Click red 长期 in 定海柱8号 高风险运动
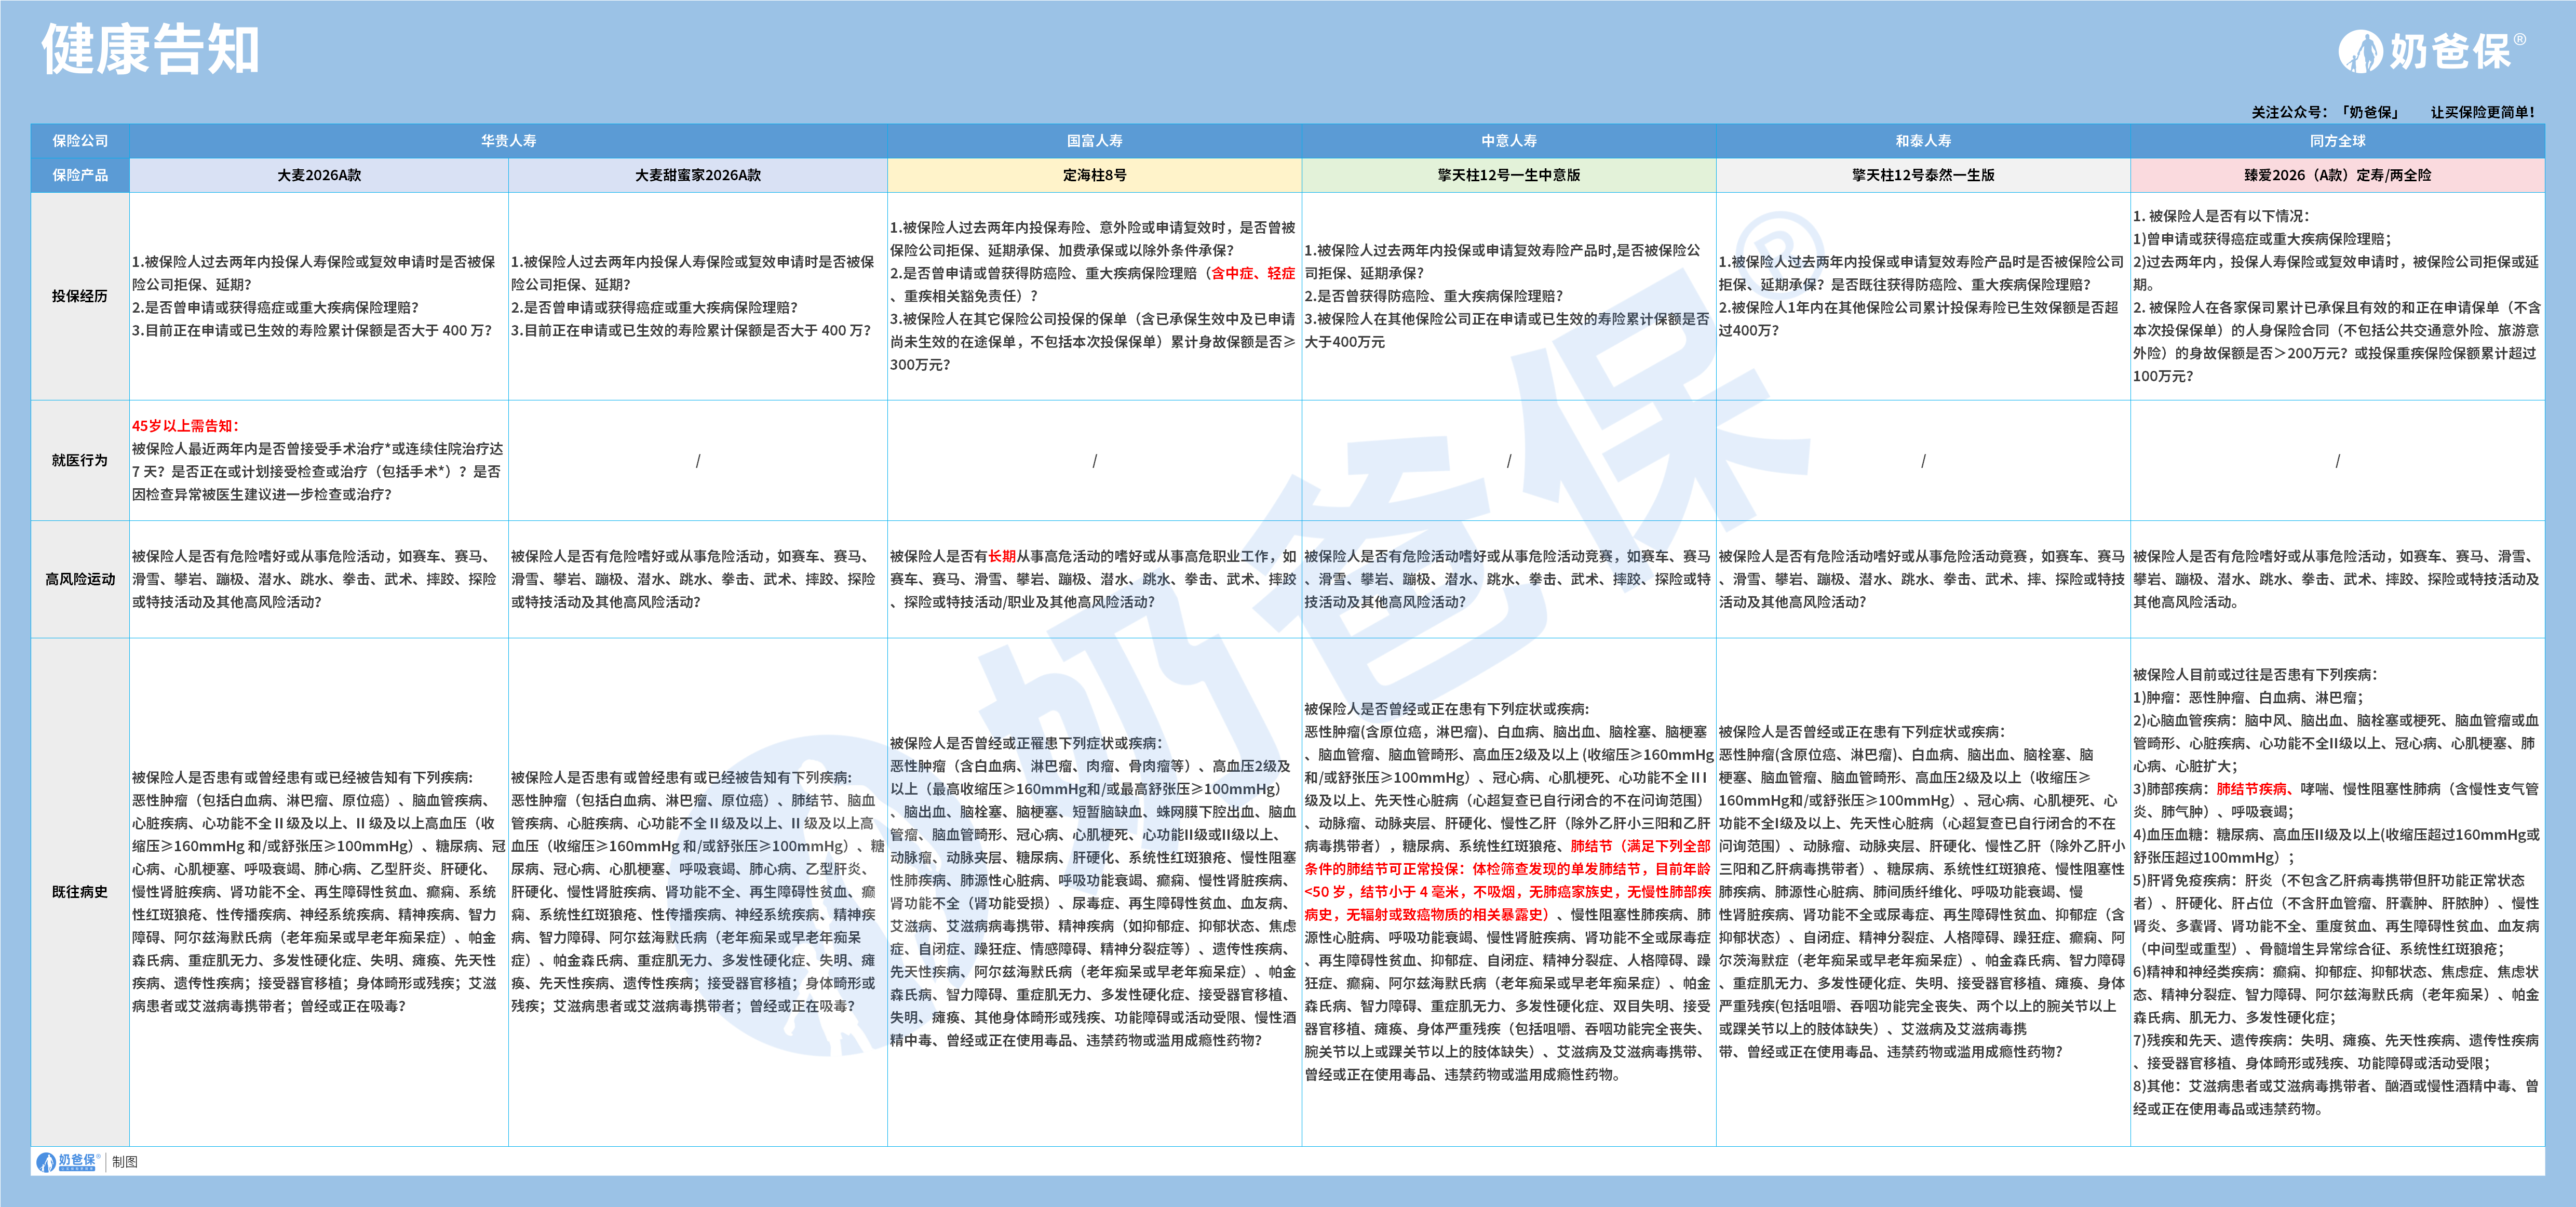The image size is (2576, 1207). (x=1002, y=556)
